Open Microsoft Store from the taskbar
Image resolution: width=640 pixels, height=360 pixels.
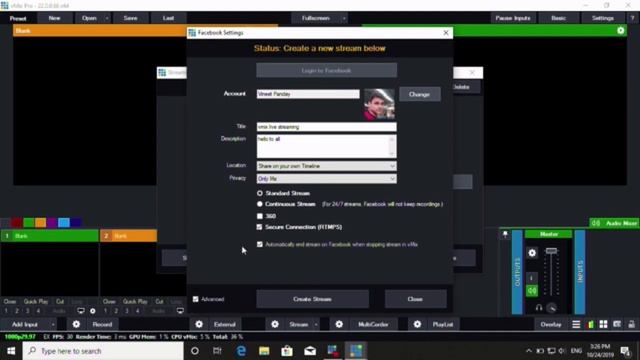coord(287,351)
